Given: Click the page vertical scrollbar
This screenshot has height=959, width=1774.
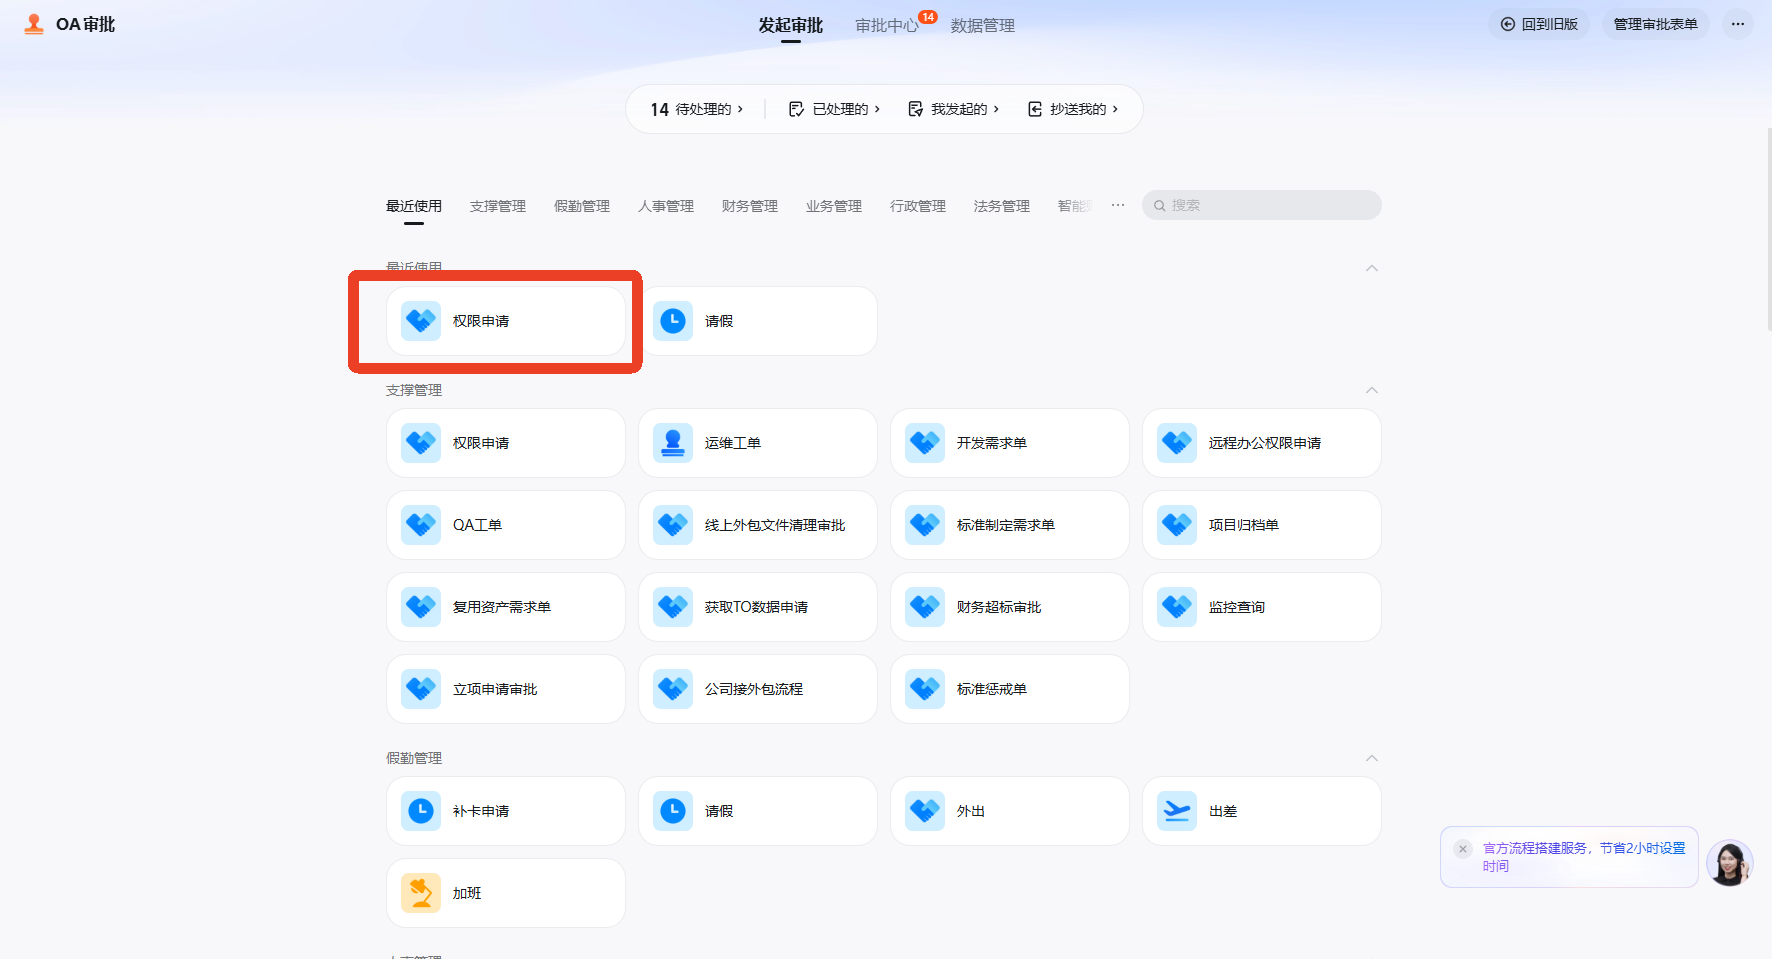Looking at the screenshot, I should [1769, 230].
